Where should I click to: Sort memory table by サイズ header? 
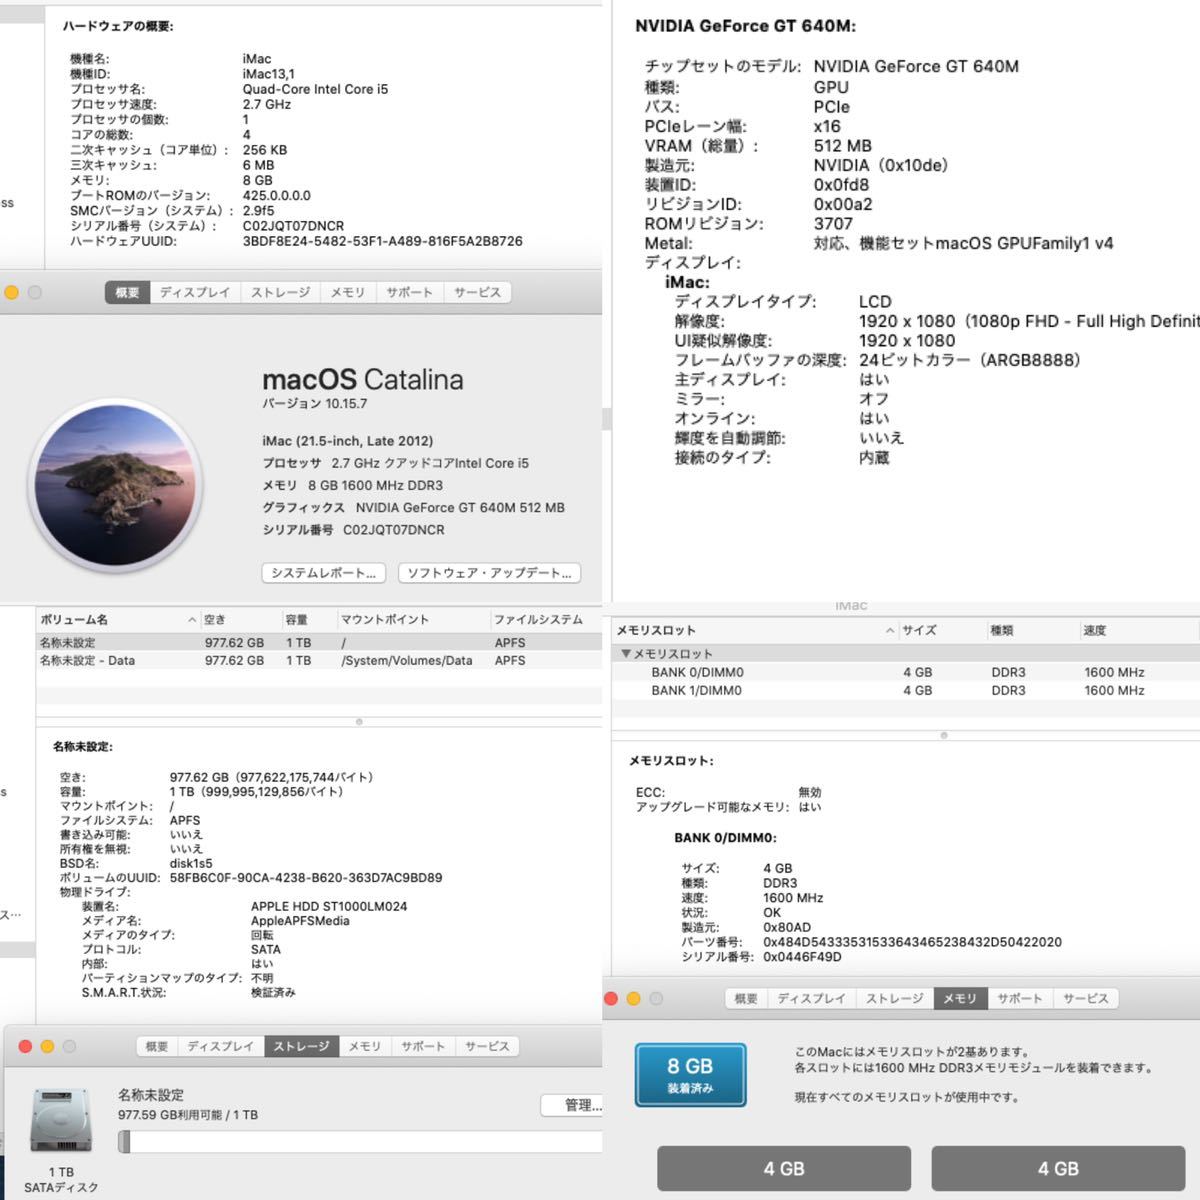[x=941, y=631]
